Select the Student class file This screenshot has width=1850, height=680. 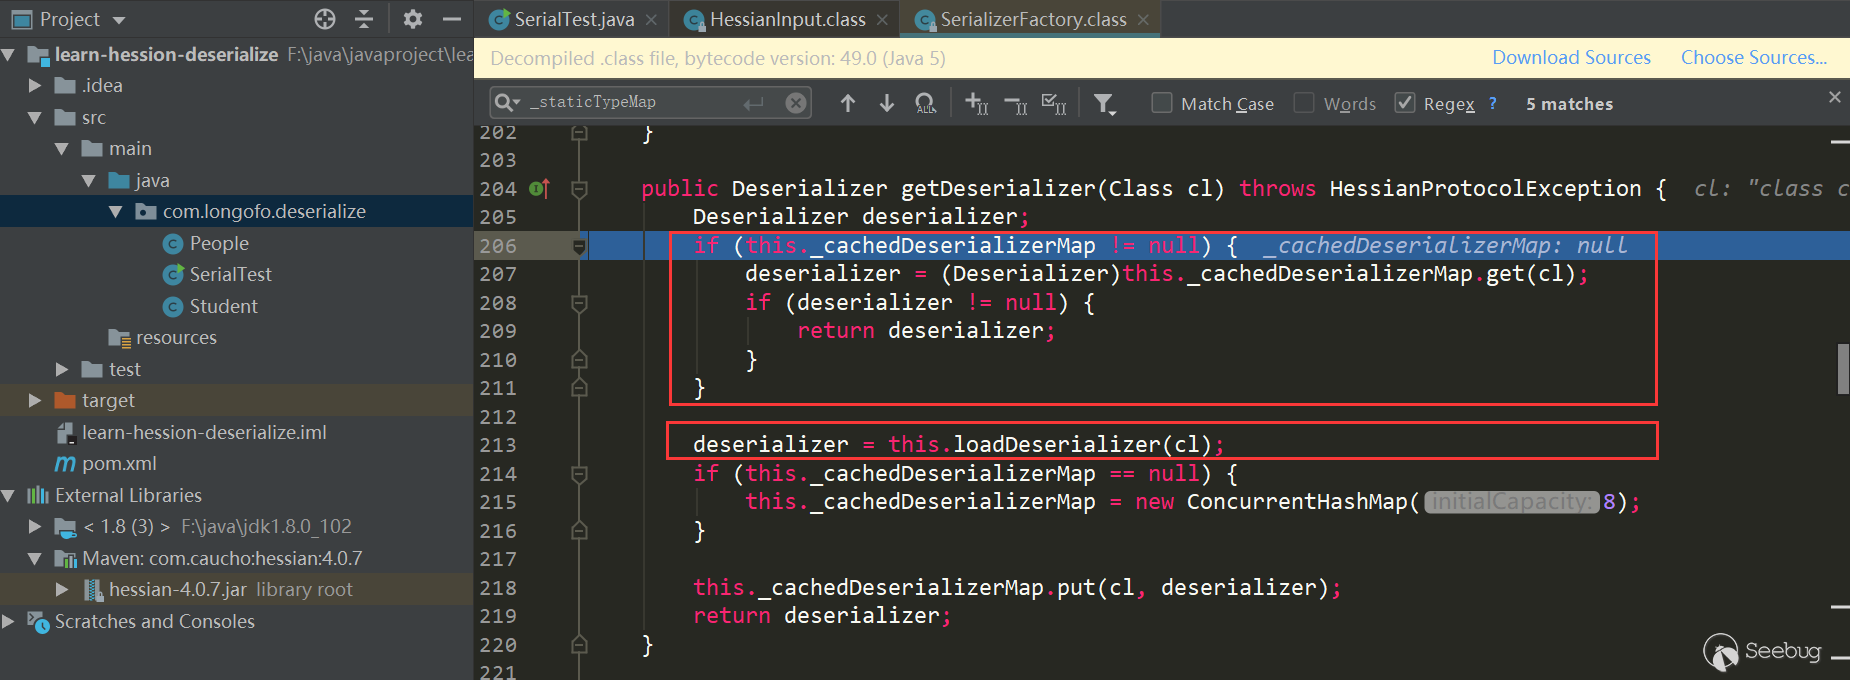tap(223, 306)
